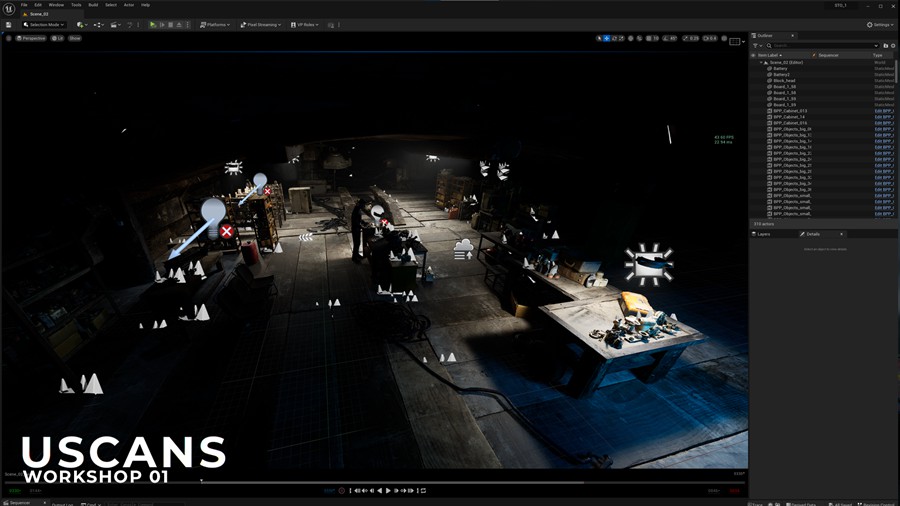Image resolution: width=900 pixels, height=506 pixels.
Task: Toggle the world coordinate system globe icon
Action: click(631, 38)
